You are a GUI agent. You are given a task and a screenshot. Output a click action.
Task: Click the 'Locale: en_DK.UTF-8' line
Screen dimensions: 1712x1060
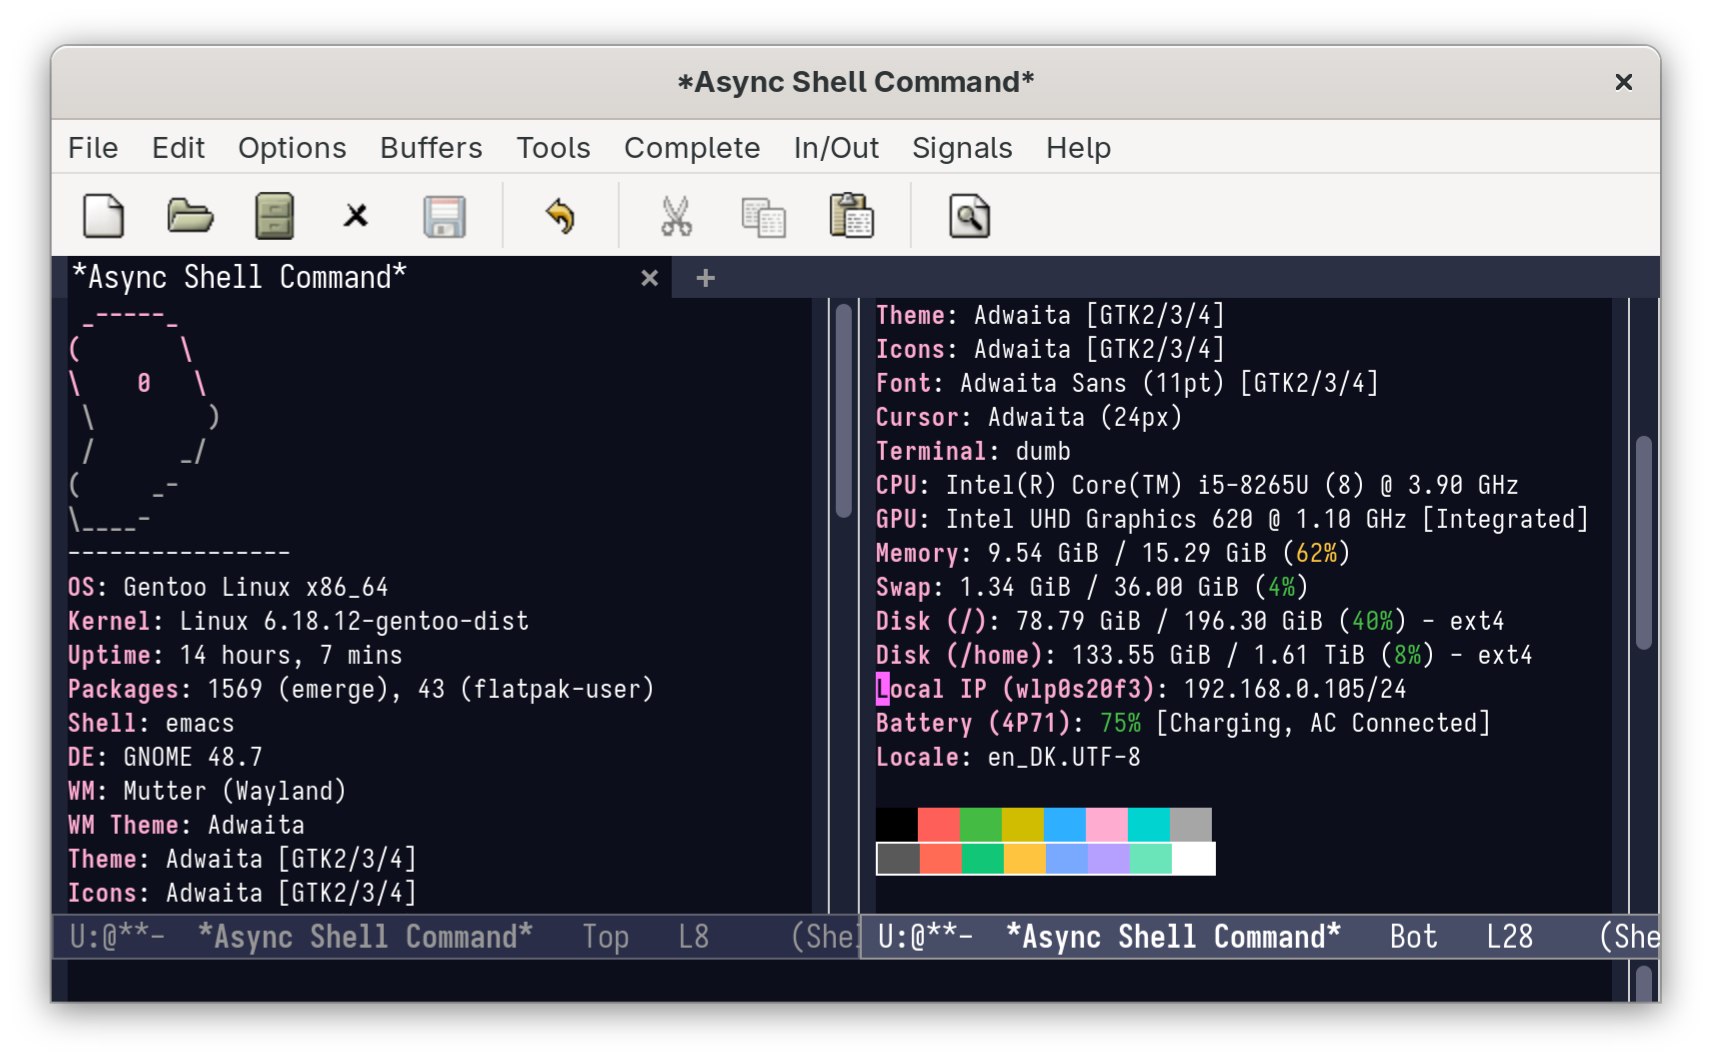coord(1008,757)
